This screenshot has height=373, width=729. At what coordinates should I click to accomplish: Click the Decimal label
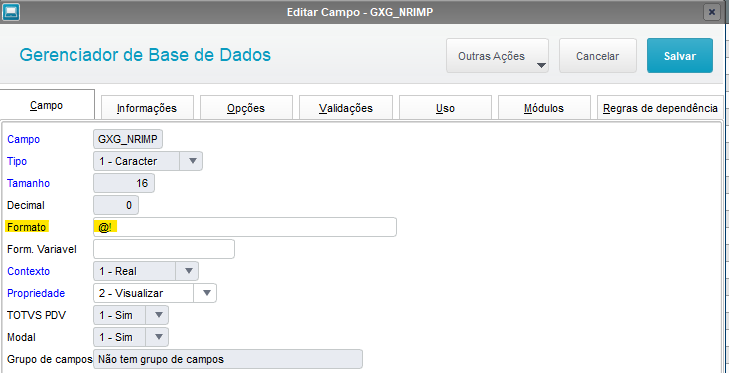[x=26, y=205]
